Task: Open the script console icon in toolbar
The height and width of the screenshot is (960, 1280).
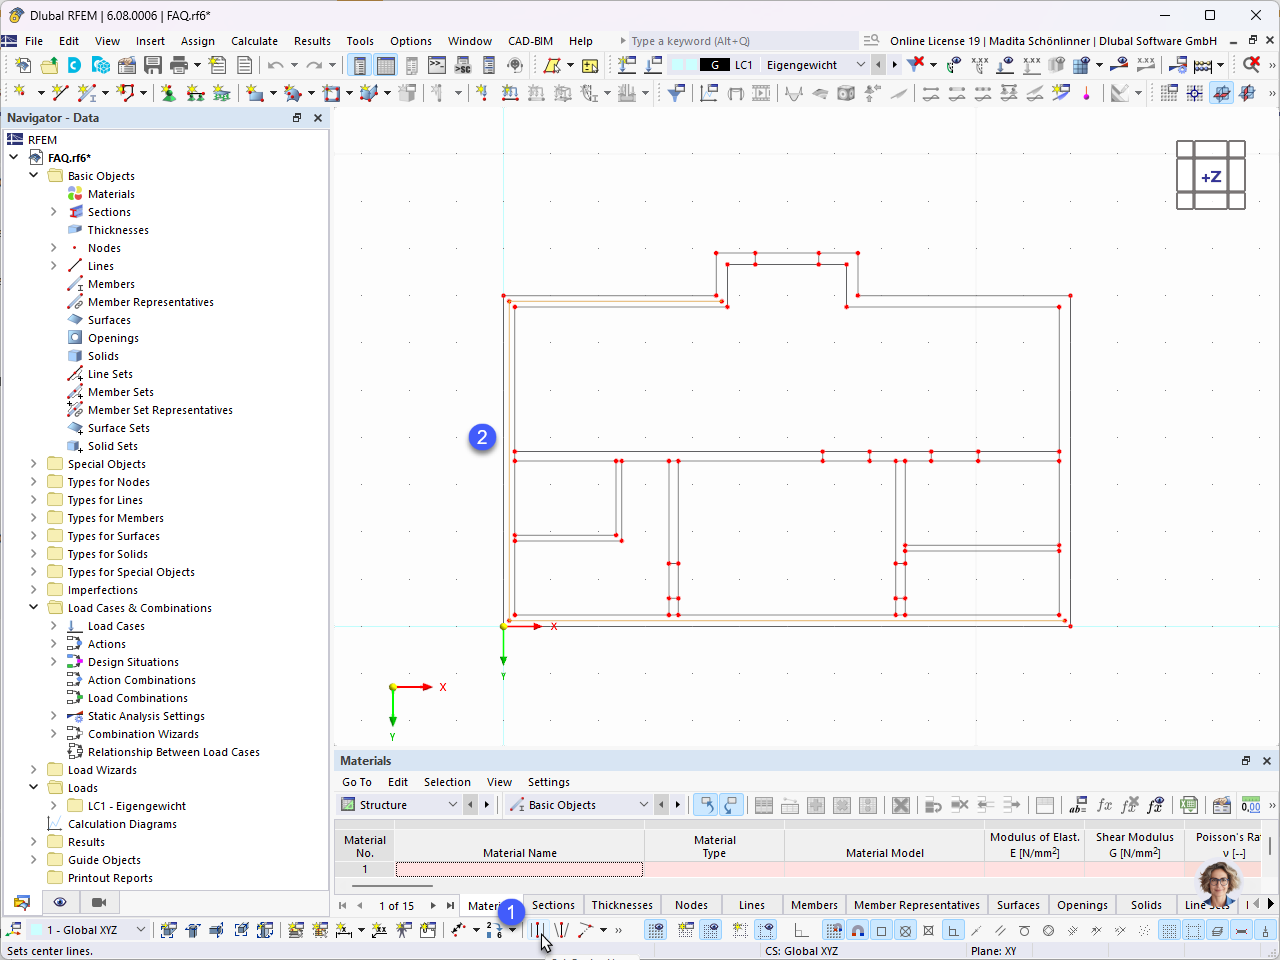Action: pyautogui.click(x=437, y=65)
